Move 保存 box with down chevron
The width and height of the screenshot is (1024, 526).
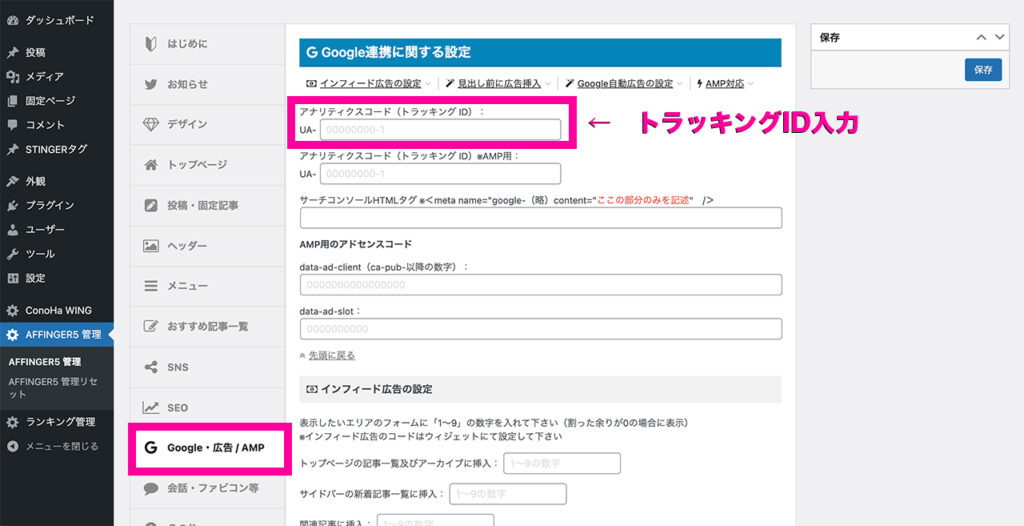pos(999,37)
